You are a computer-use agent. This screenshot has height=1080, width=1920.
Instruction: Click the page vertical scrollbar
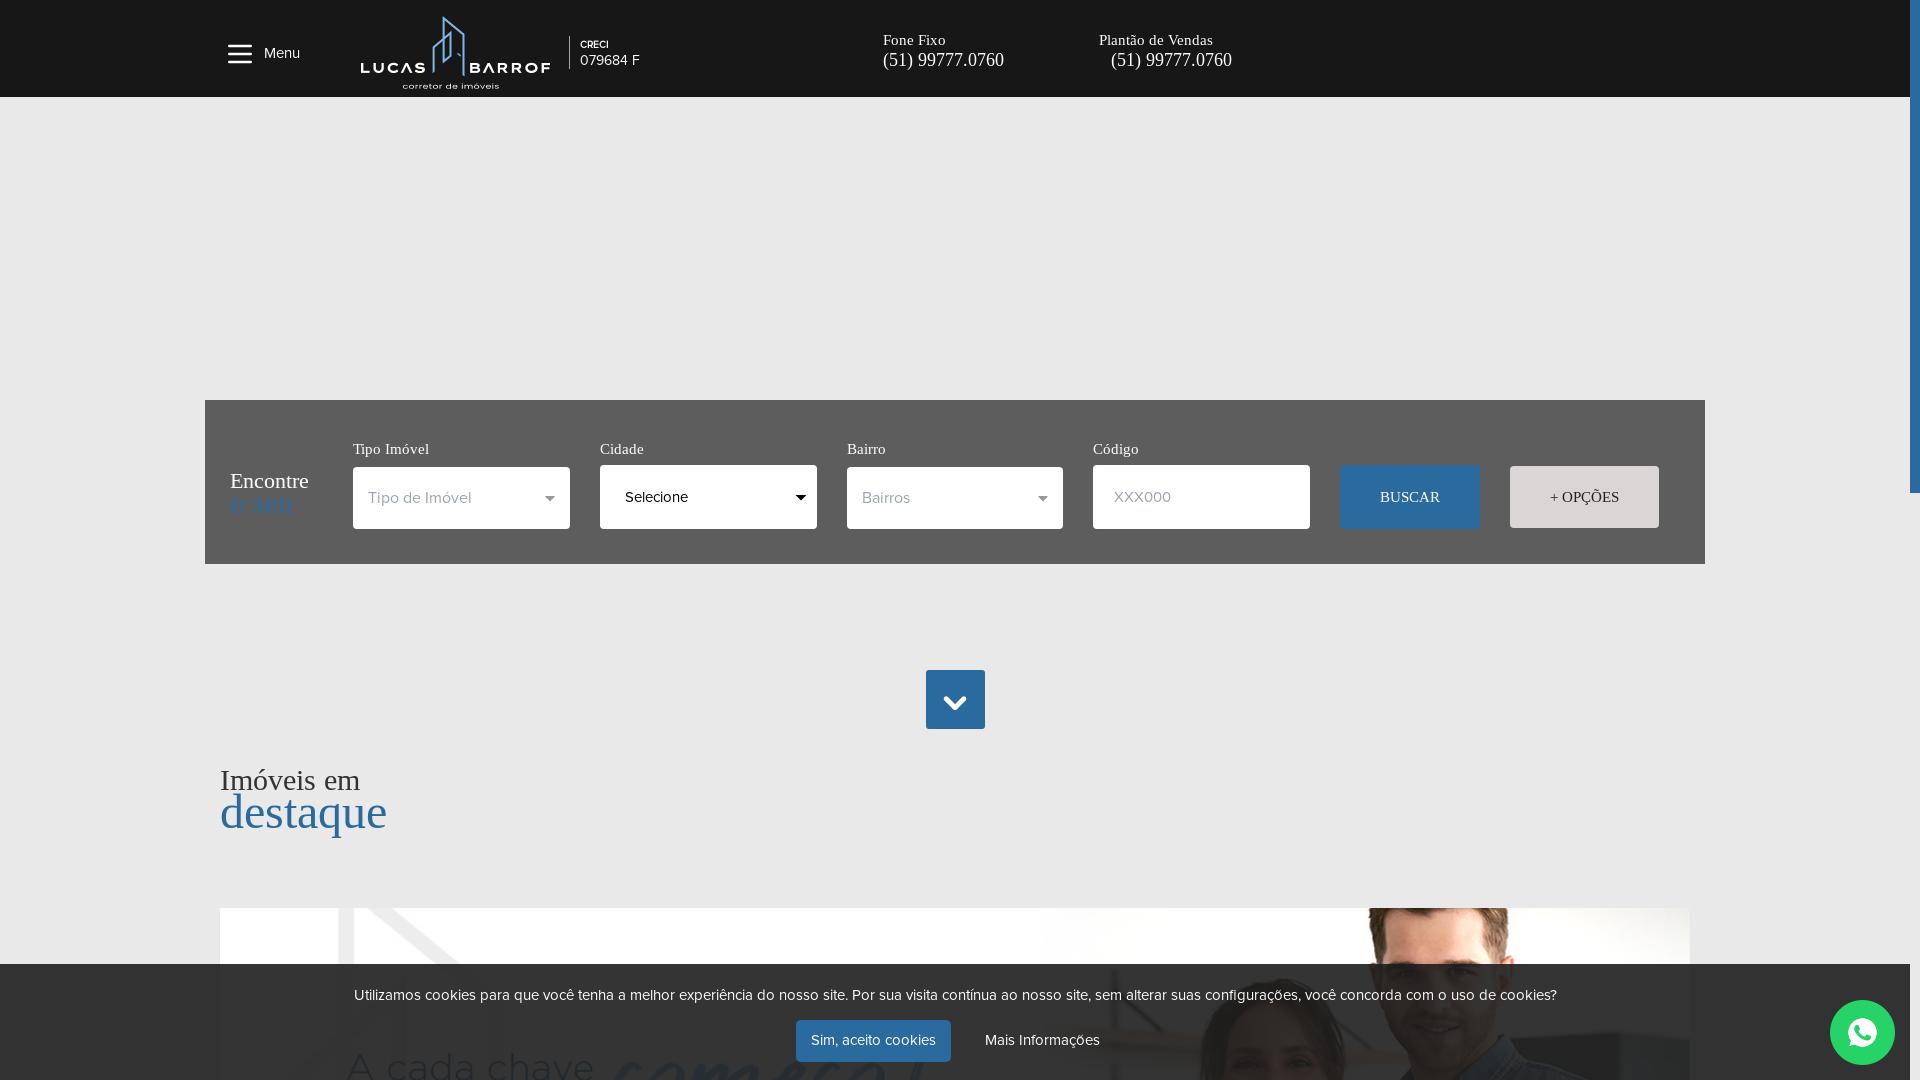tap(1915, 246)
